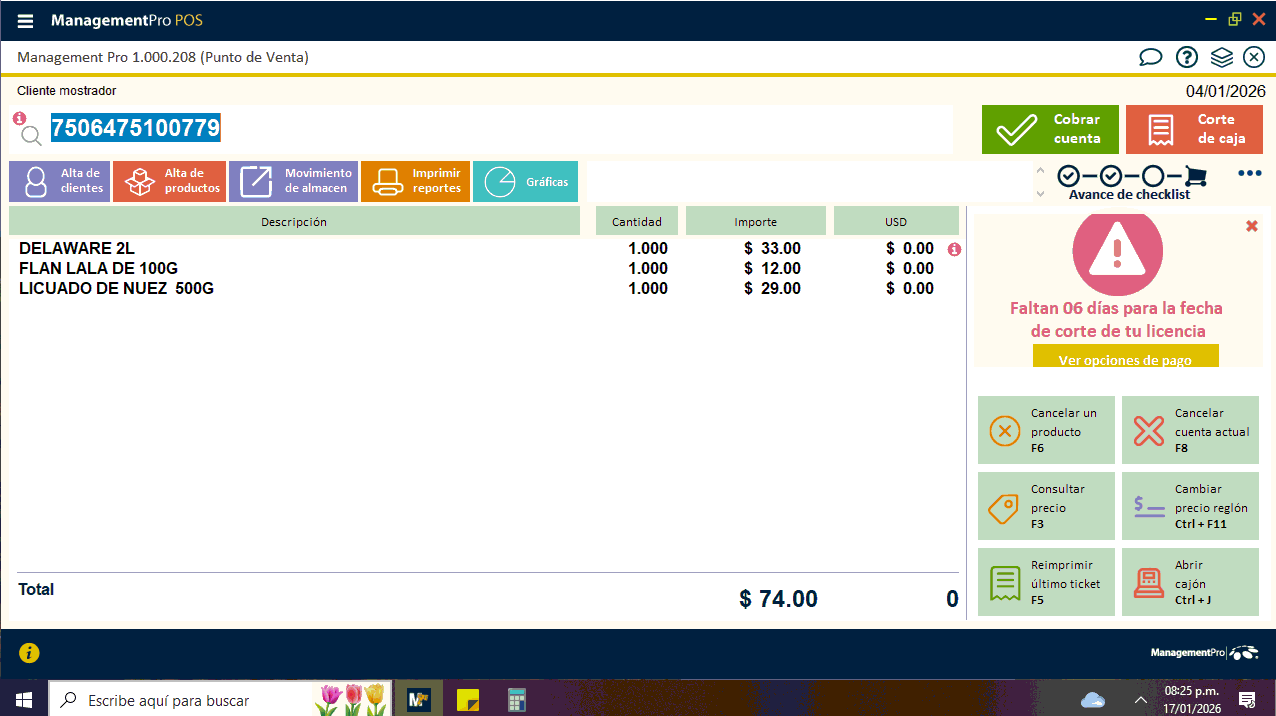Click the chat bubble icon
This screenshot has height=716, width=1276.
1150,57
